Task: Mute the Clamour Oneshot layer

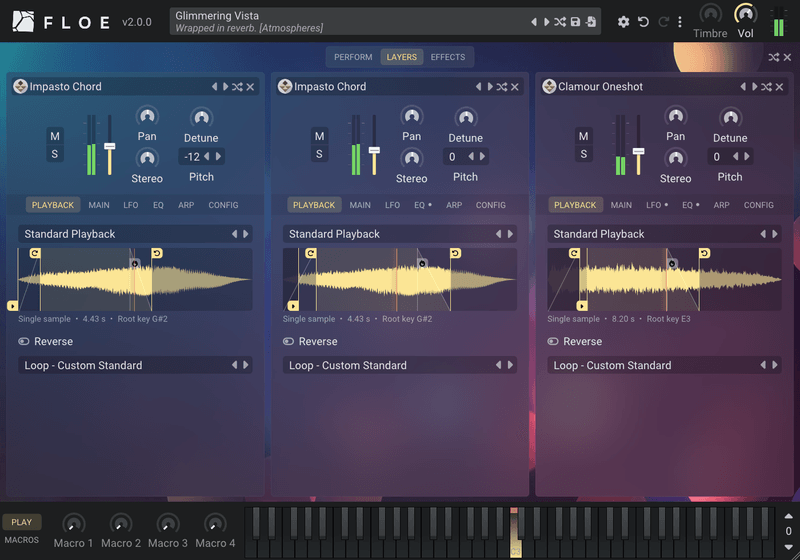Action: point(584,136)
